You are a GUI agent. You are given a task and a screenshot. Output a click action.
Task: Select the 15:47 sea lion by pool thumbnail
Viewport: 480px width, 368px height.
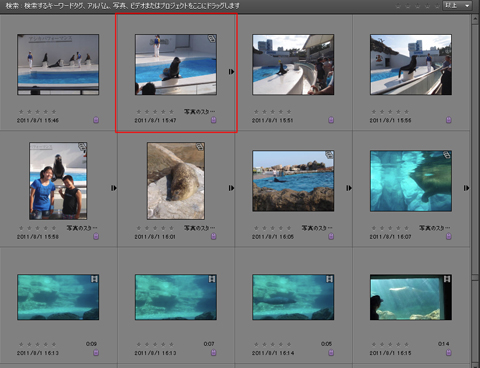tap(176, 65)
